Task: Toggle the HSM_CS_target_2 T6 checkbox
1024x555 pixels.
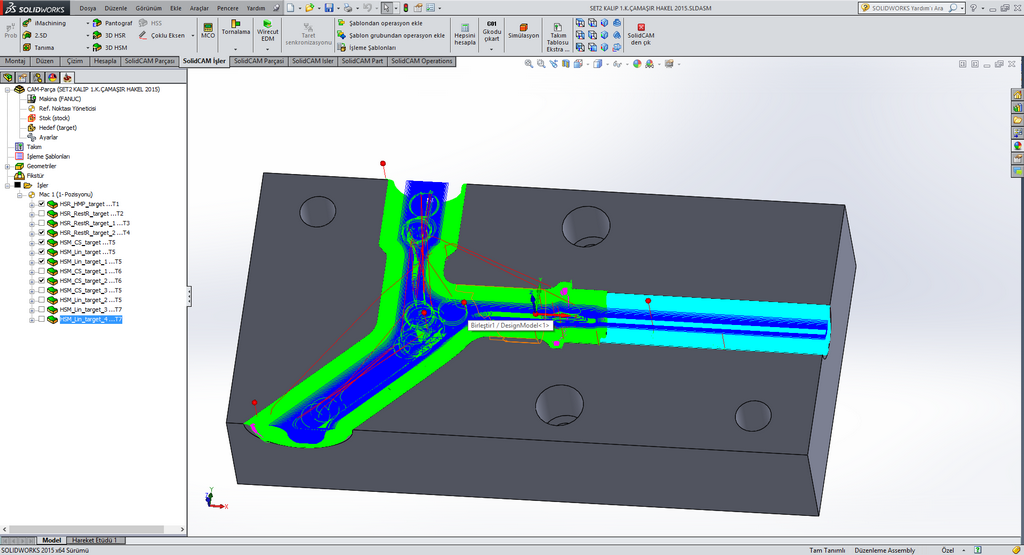Action: [x=41, y=281]
